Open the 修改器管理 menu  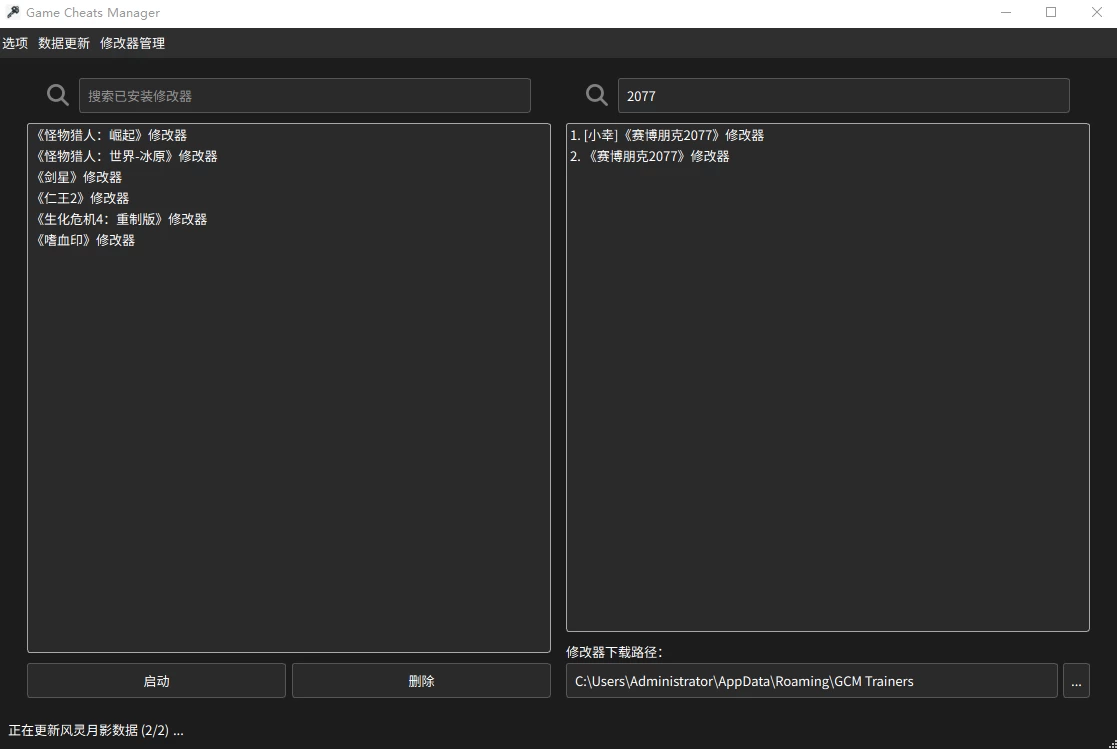click(x=133, y=43)
